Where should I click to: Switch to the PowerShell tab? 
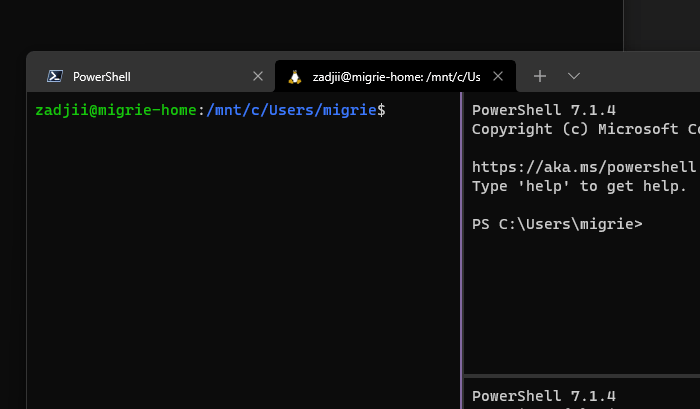(x=151, y=76)
